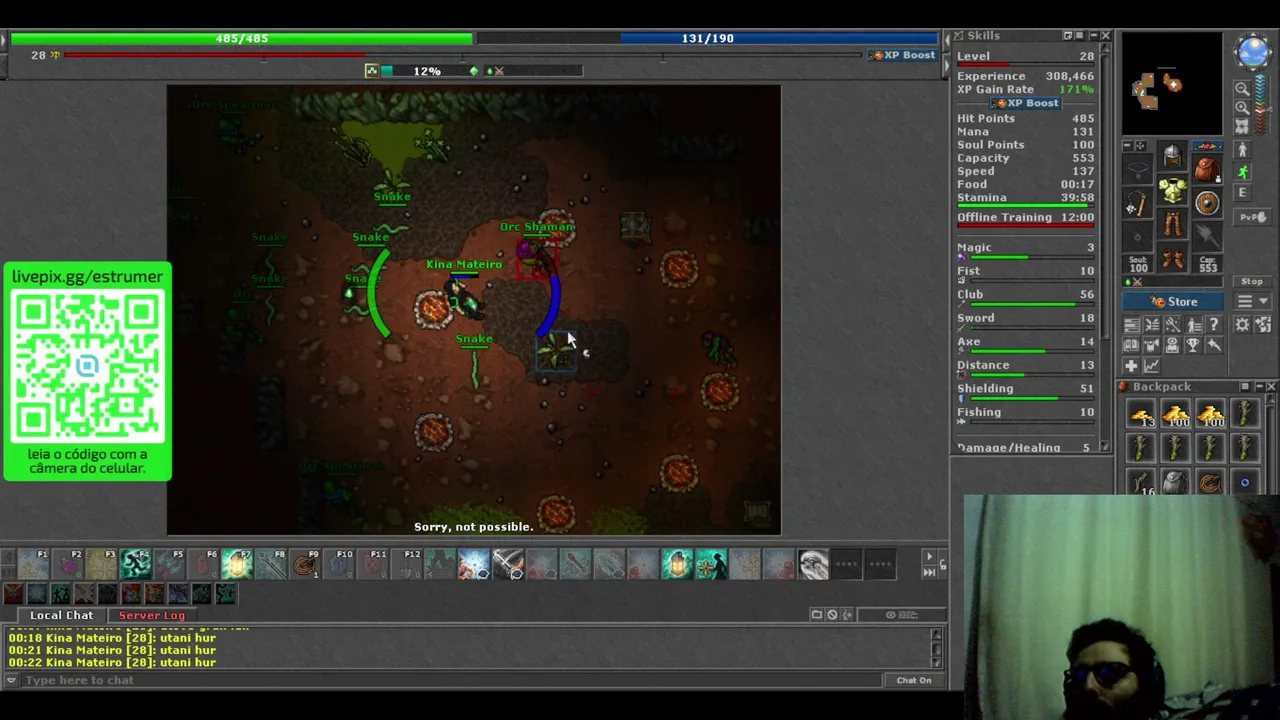Select the leg armor equipment slot
The height and width of the screenshot is (720, 1280).
(x=1172, y=225)
